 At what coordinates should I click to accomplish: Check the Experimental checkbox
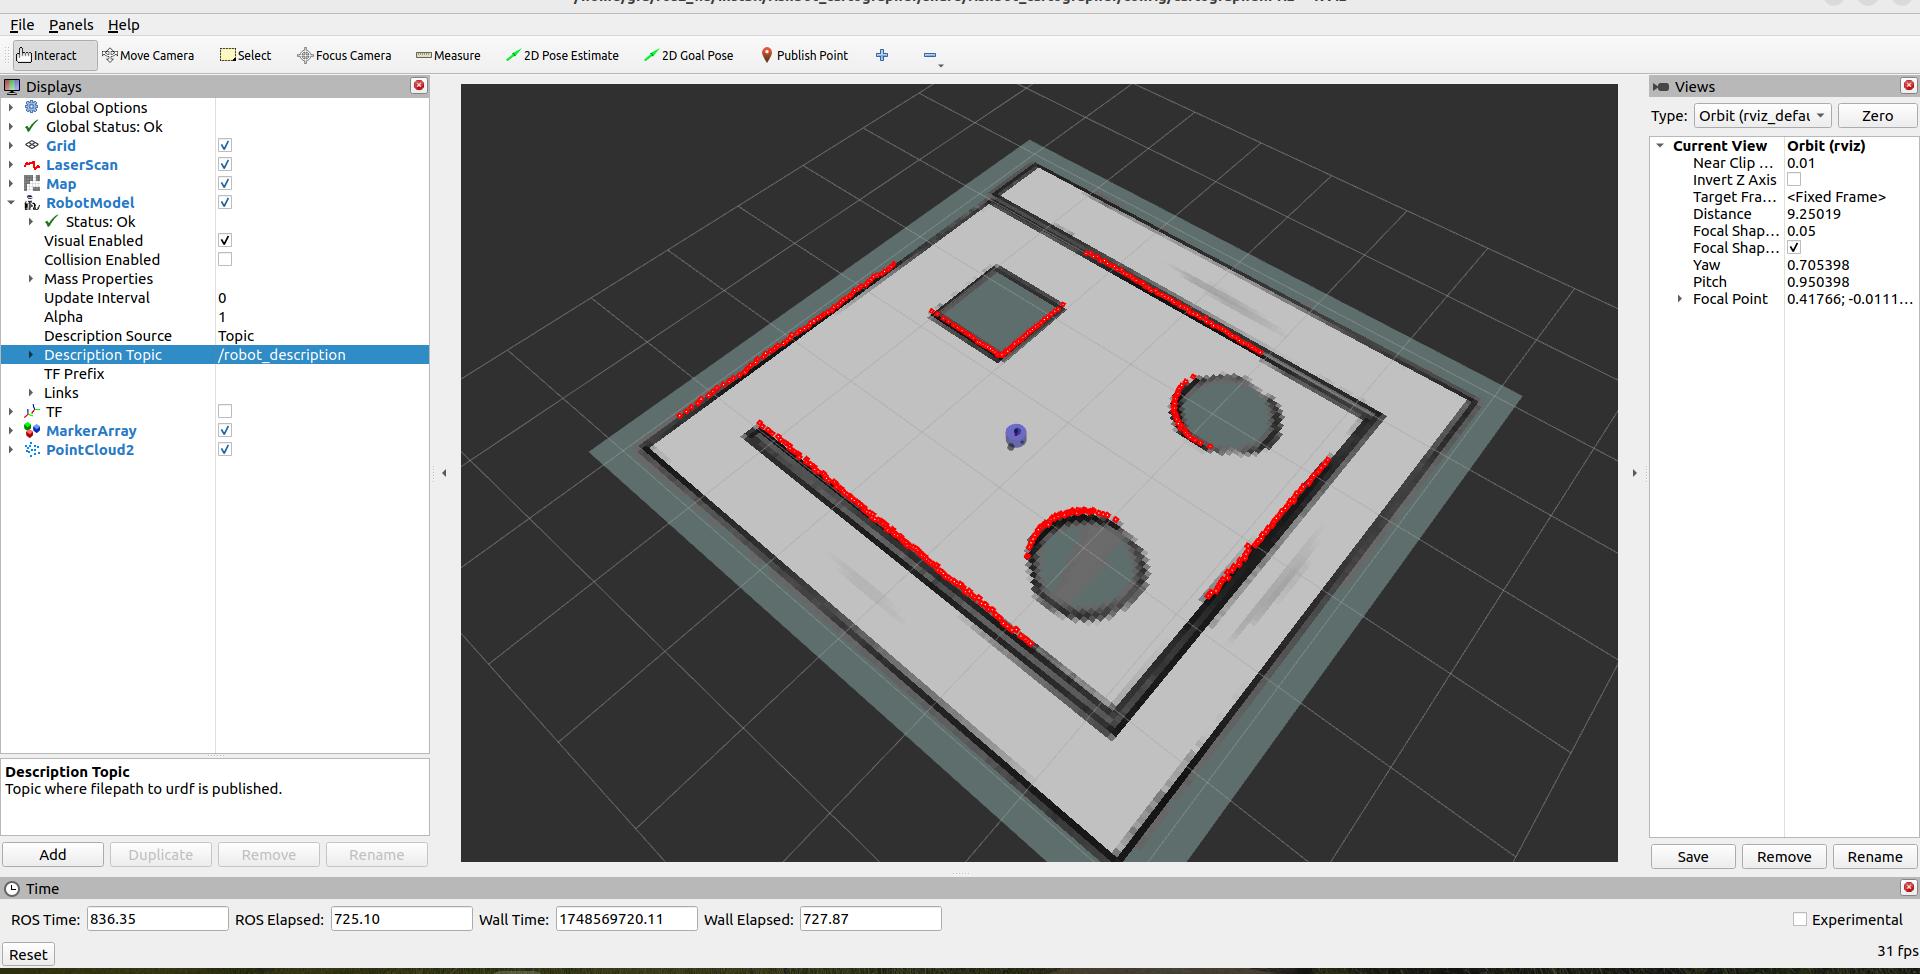pos(1800,919)
